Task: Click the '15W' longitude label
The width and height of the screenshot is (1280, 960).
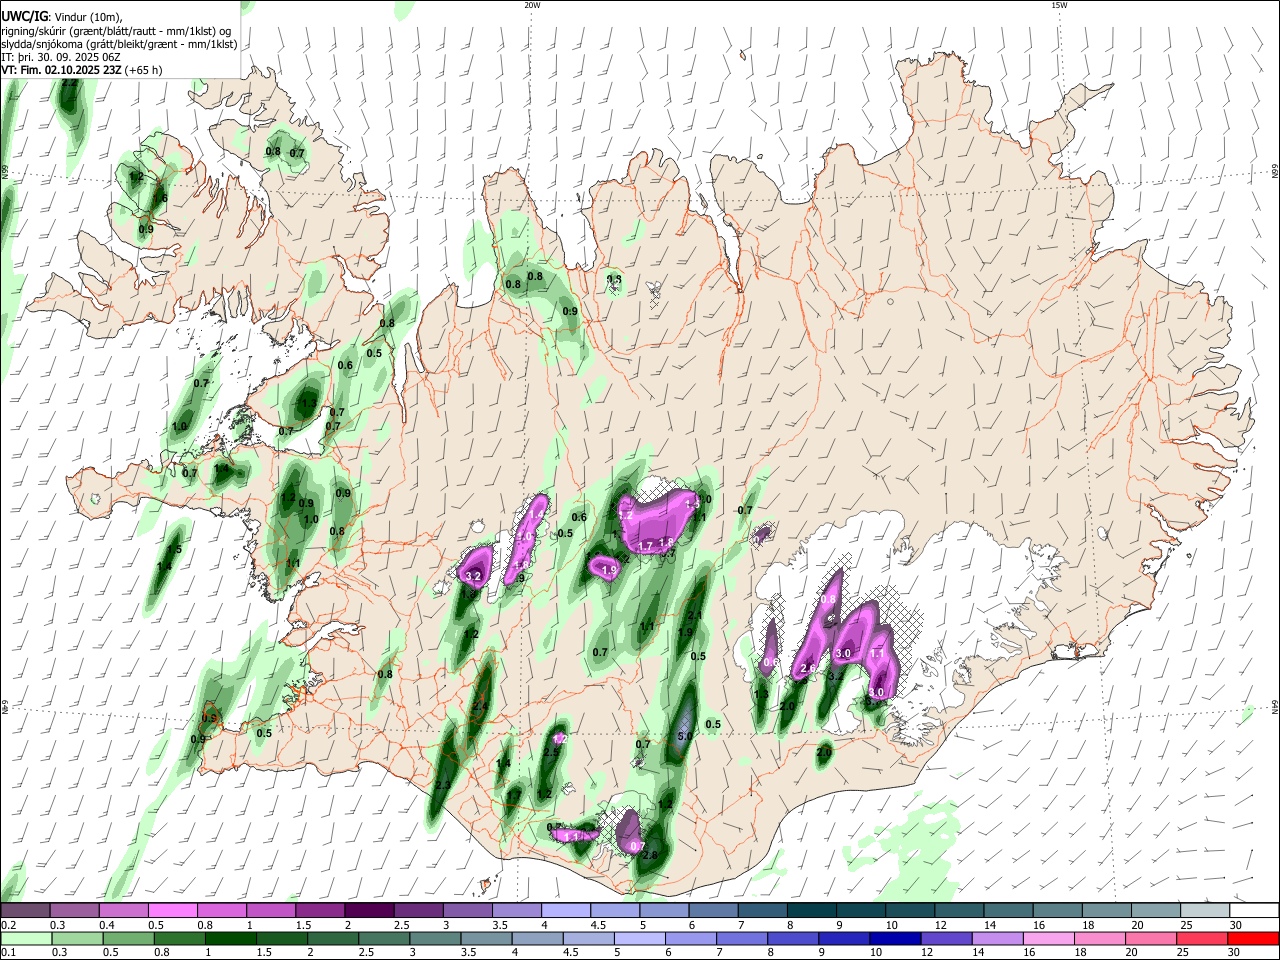Action: (x=1059, y=5)
